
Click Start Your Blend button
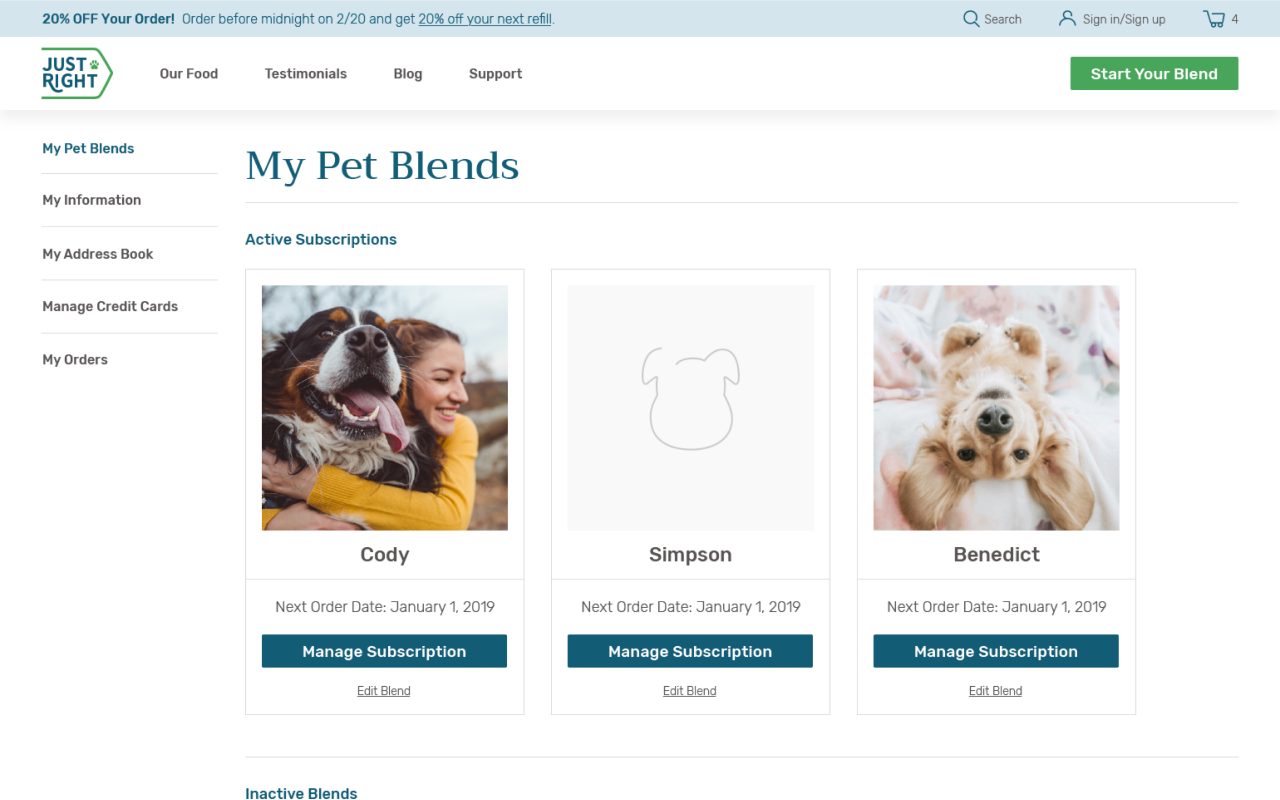[1154, 73]
